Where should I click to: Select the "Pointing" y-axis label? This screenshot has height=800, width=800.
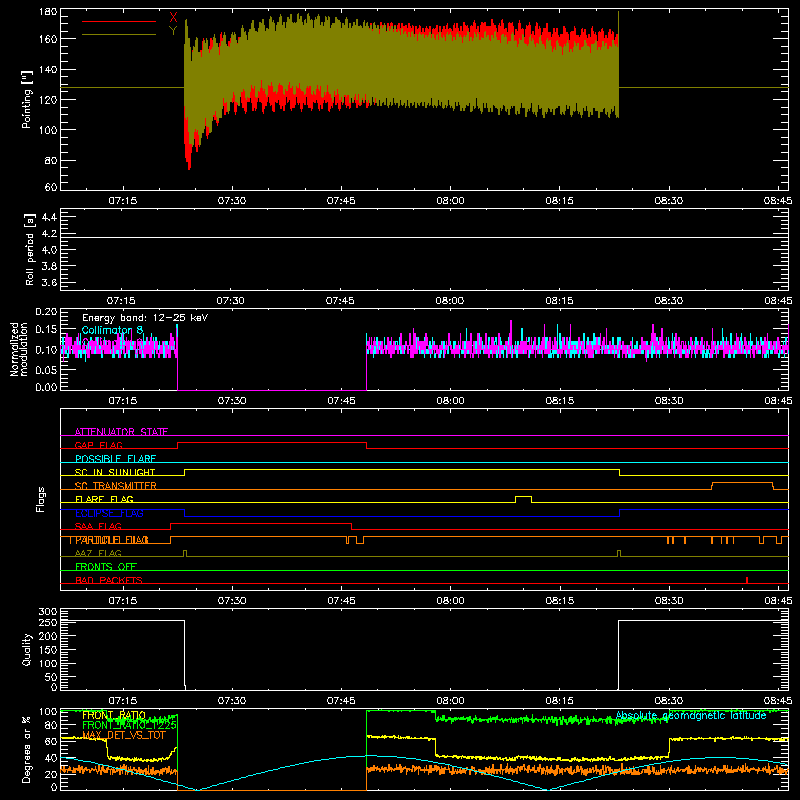27,99
